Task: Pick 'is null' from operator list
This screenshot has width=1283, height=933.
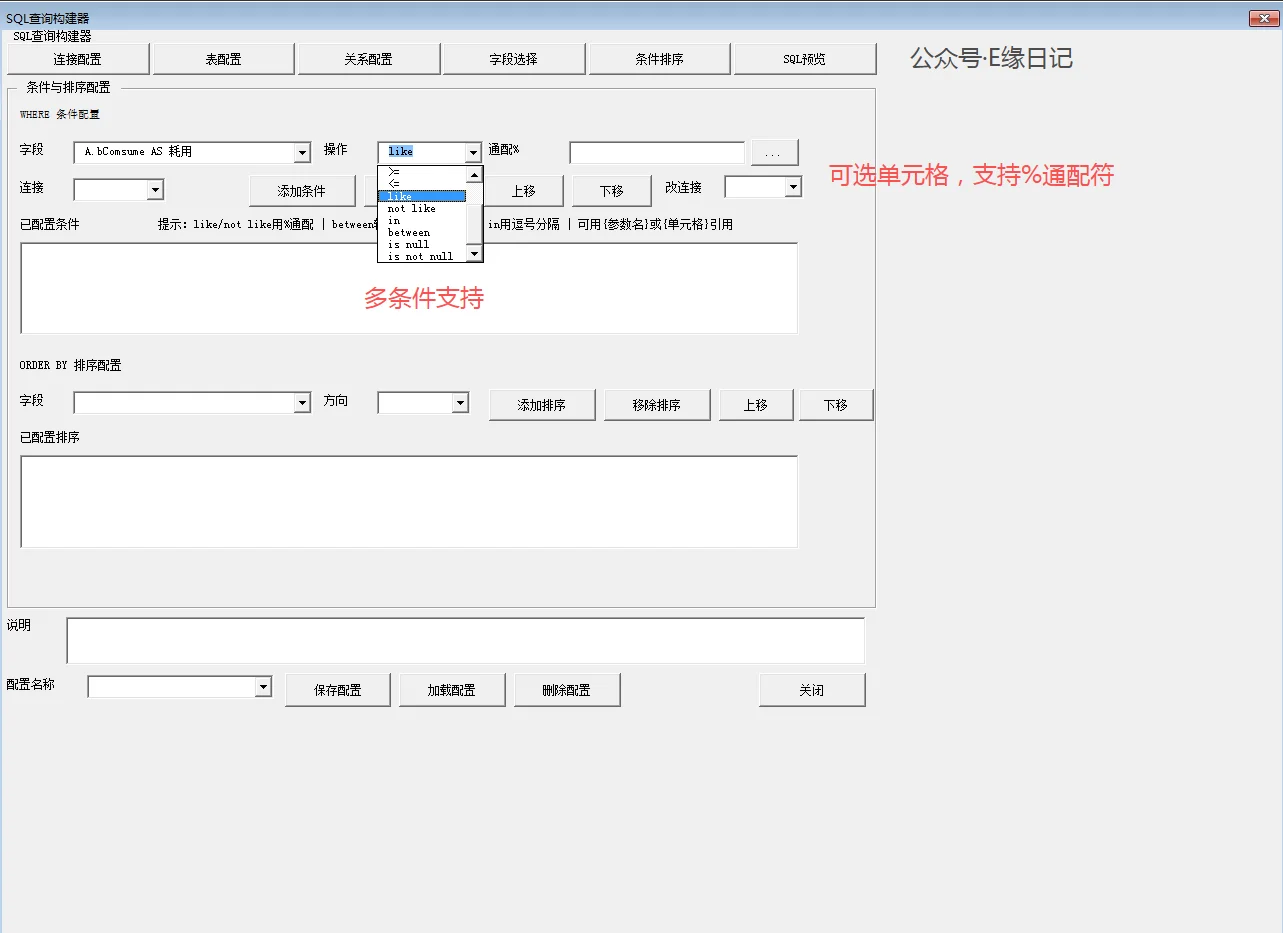Action: click(x=422, y=244)
